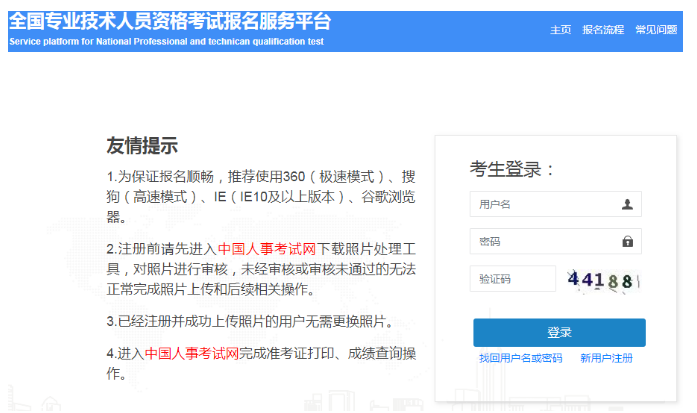This screenshot has width=697, height=413.
Task: Click the 友情提示 heading
Action: [142, 146]
